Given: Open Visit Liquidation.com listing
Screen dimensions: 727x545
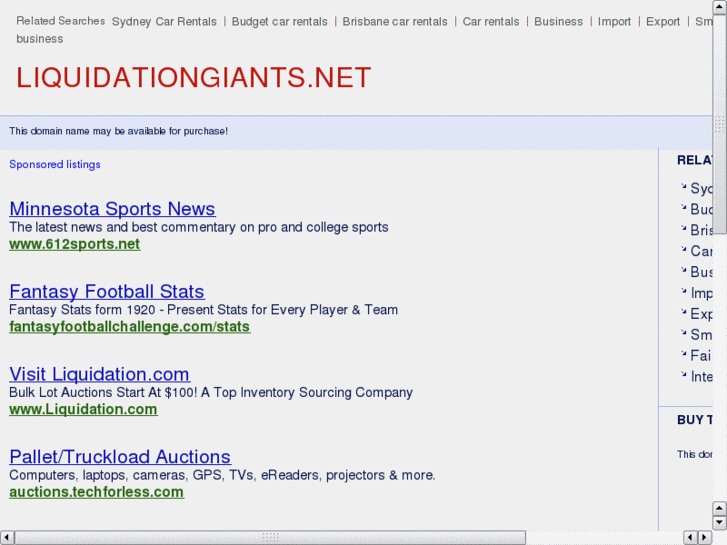Looking at the screenshot, I should point(100,374).
